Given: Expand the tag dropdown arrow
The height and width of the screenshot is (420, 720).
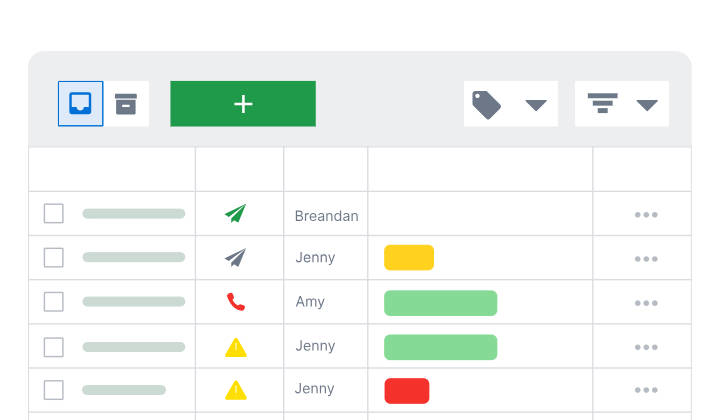Looking at the screenshot, I should (x=536, y=105).
